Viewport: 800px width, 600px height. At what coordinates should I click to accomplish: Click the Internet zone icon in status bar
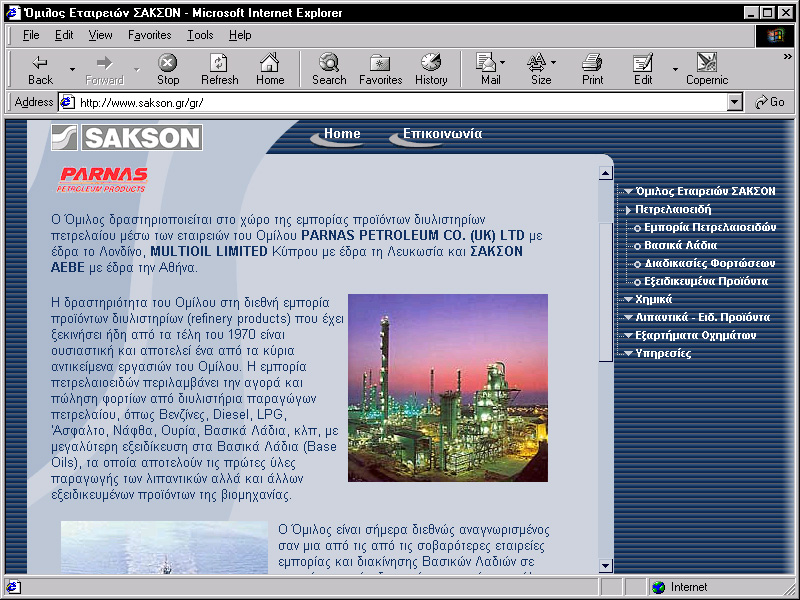[659, 587]
